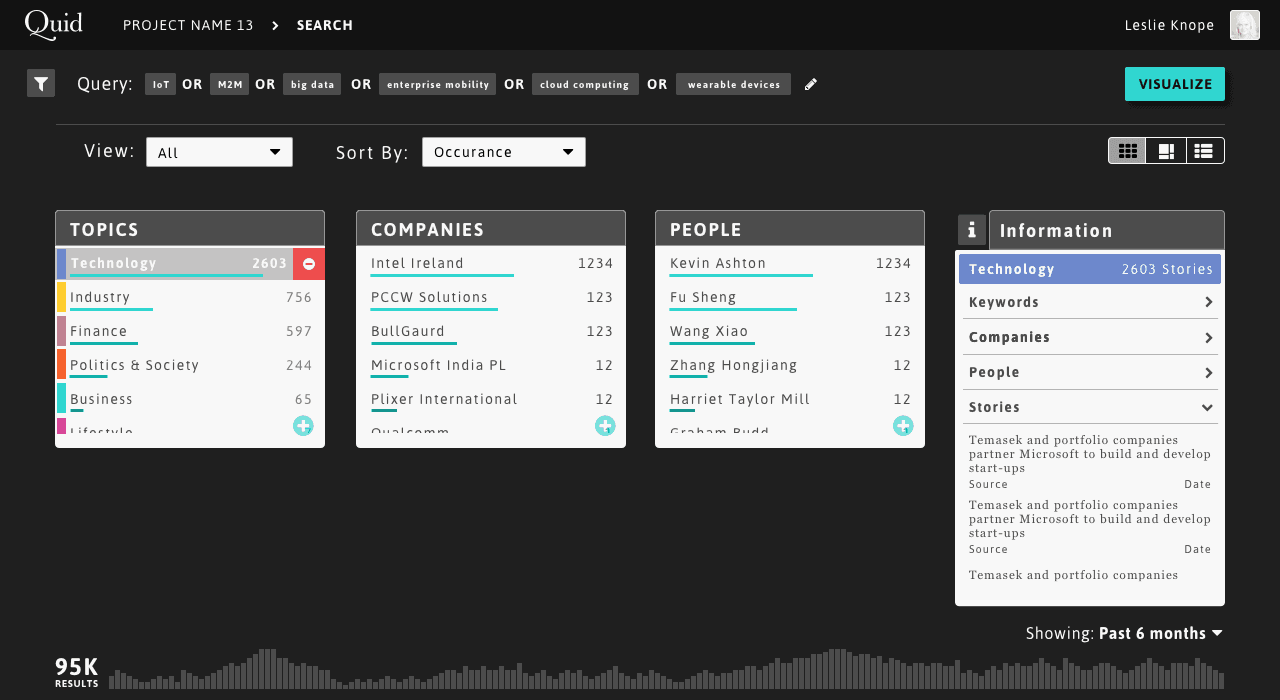Viewport: 1280px width, 700px height.
Task: Remove Technology topic with red minus
Action: (309, 264)
